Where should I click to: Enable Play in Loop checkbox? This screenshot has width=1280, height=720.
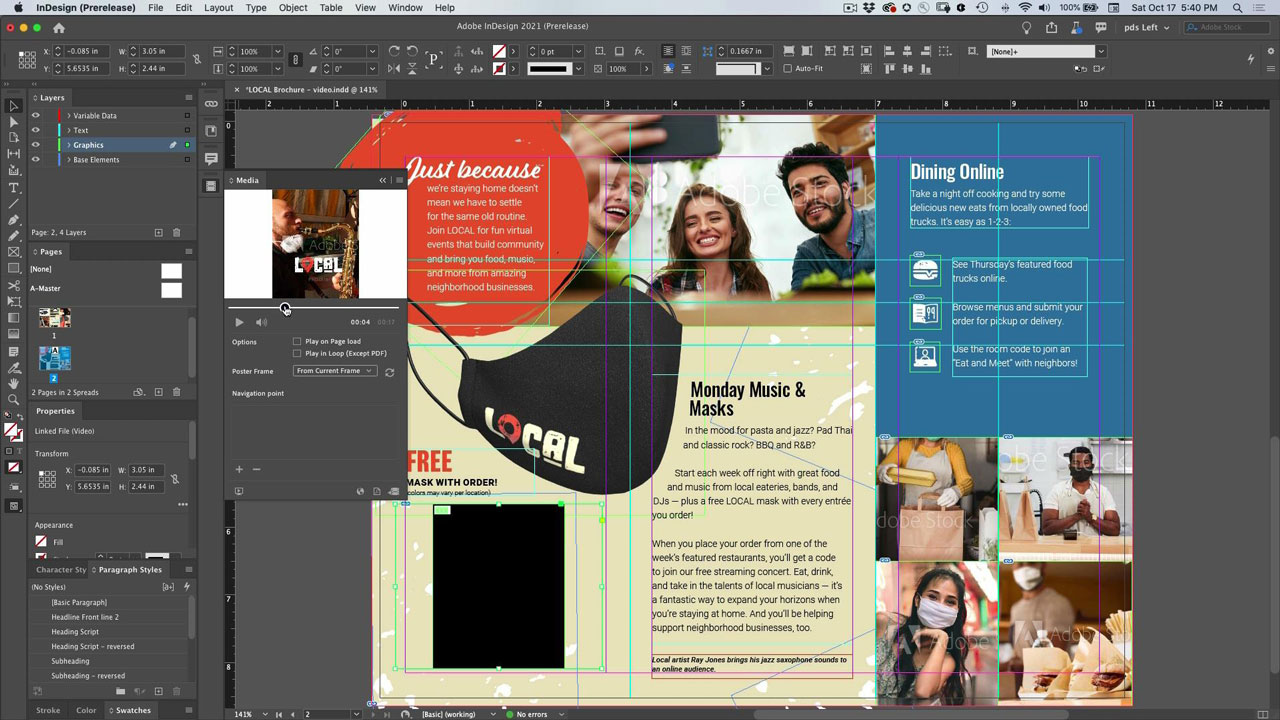tap(297, 354)
